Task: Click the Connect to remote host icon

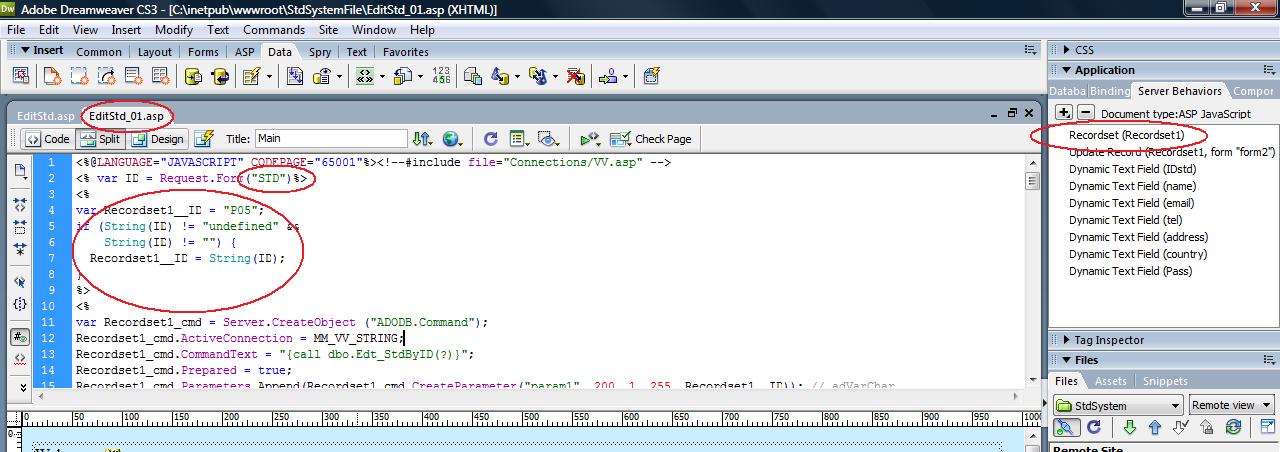Action: 1067,427
